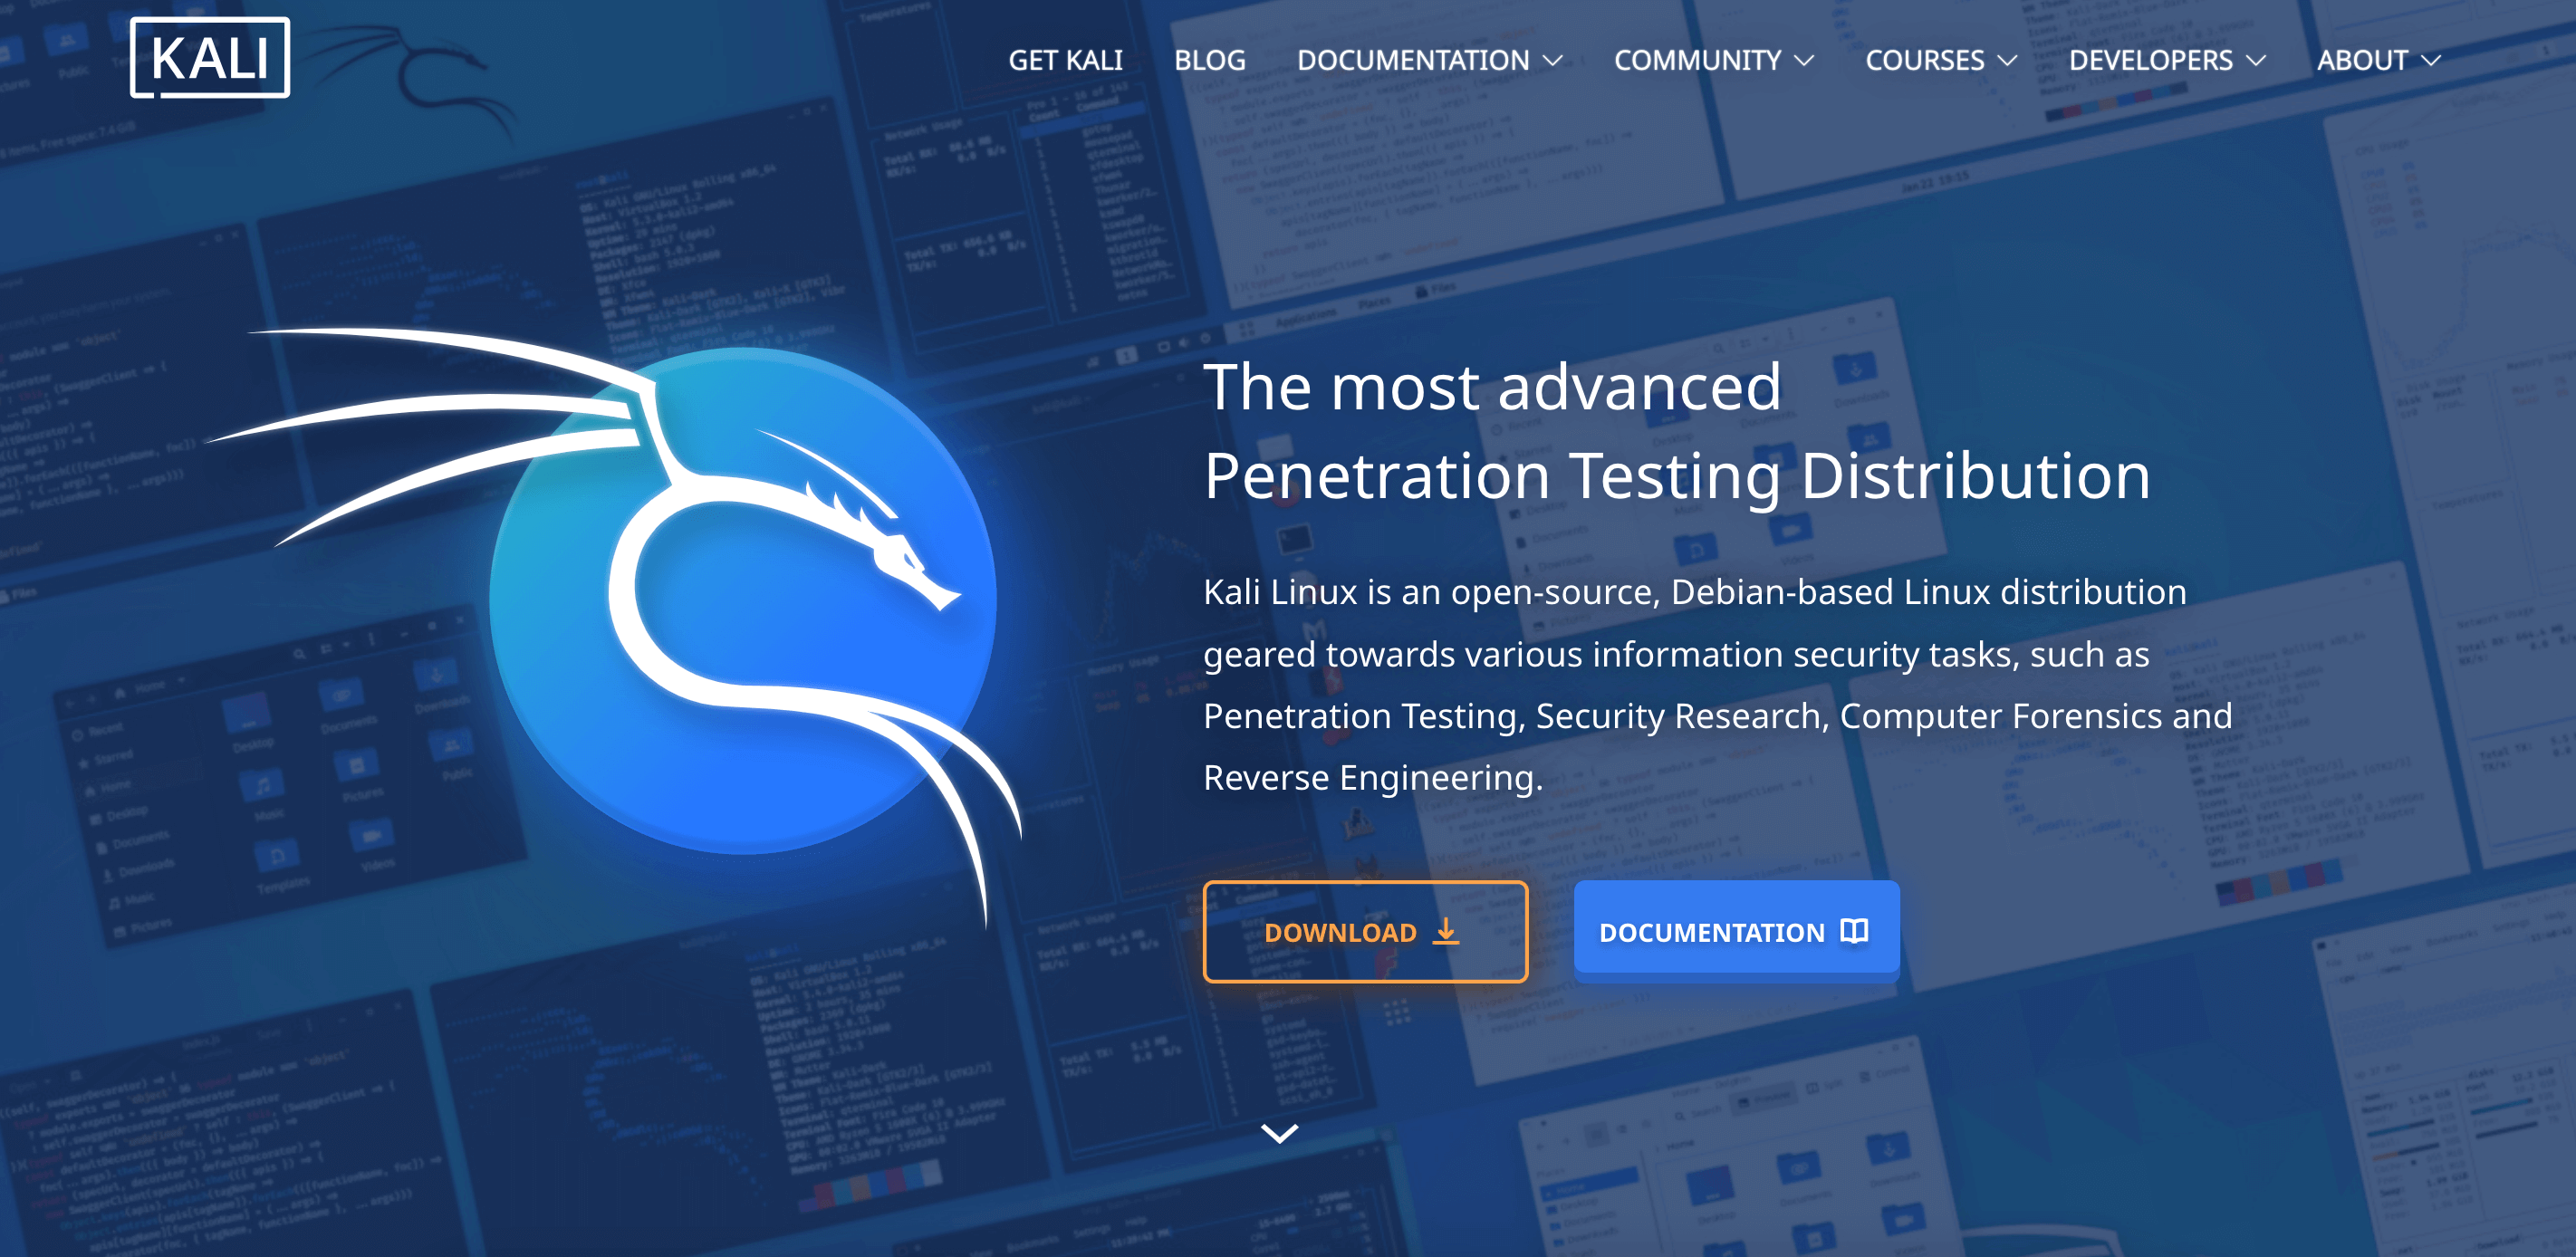Open the Blog menu item
This screenshot has height=1257, width=2576.
(x=1209, y=61)
